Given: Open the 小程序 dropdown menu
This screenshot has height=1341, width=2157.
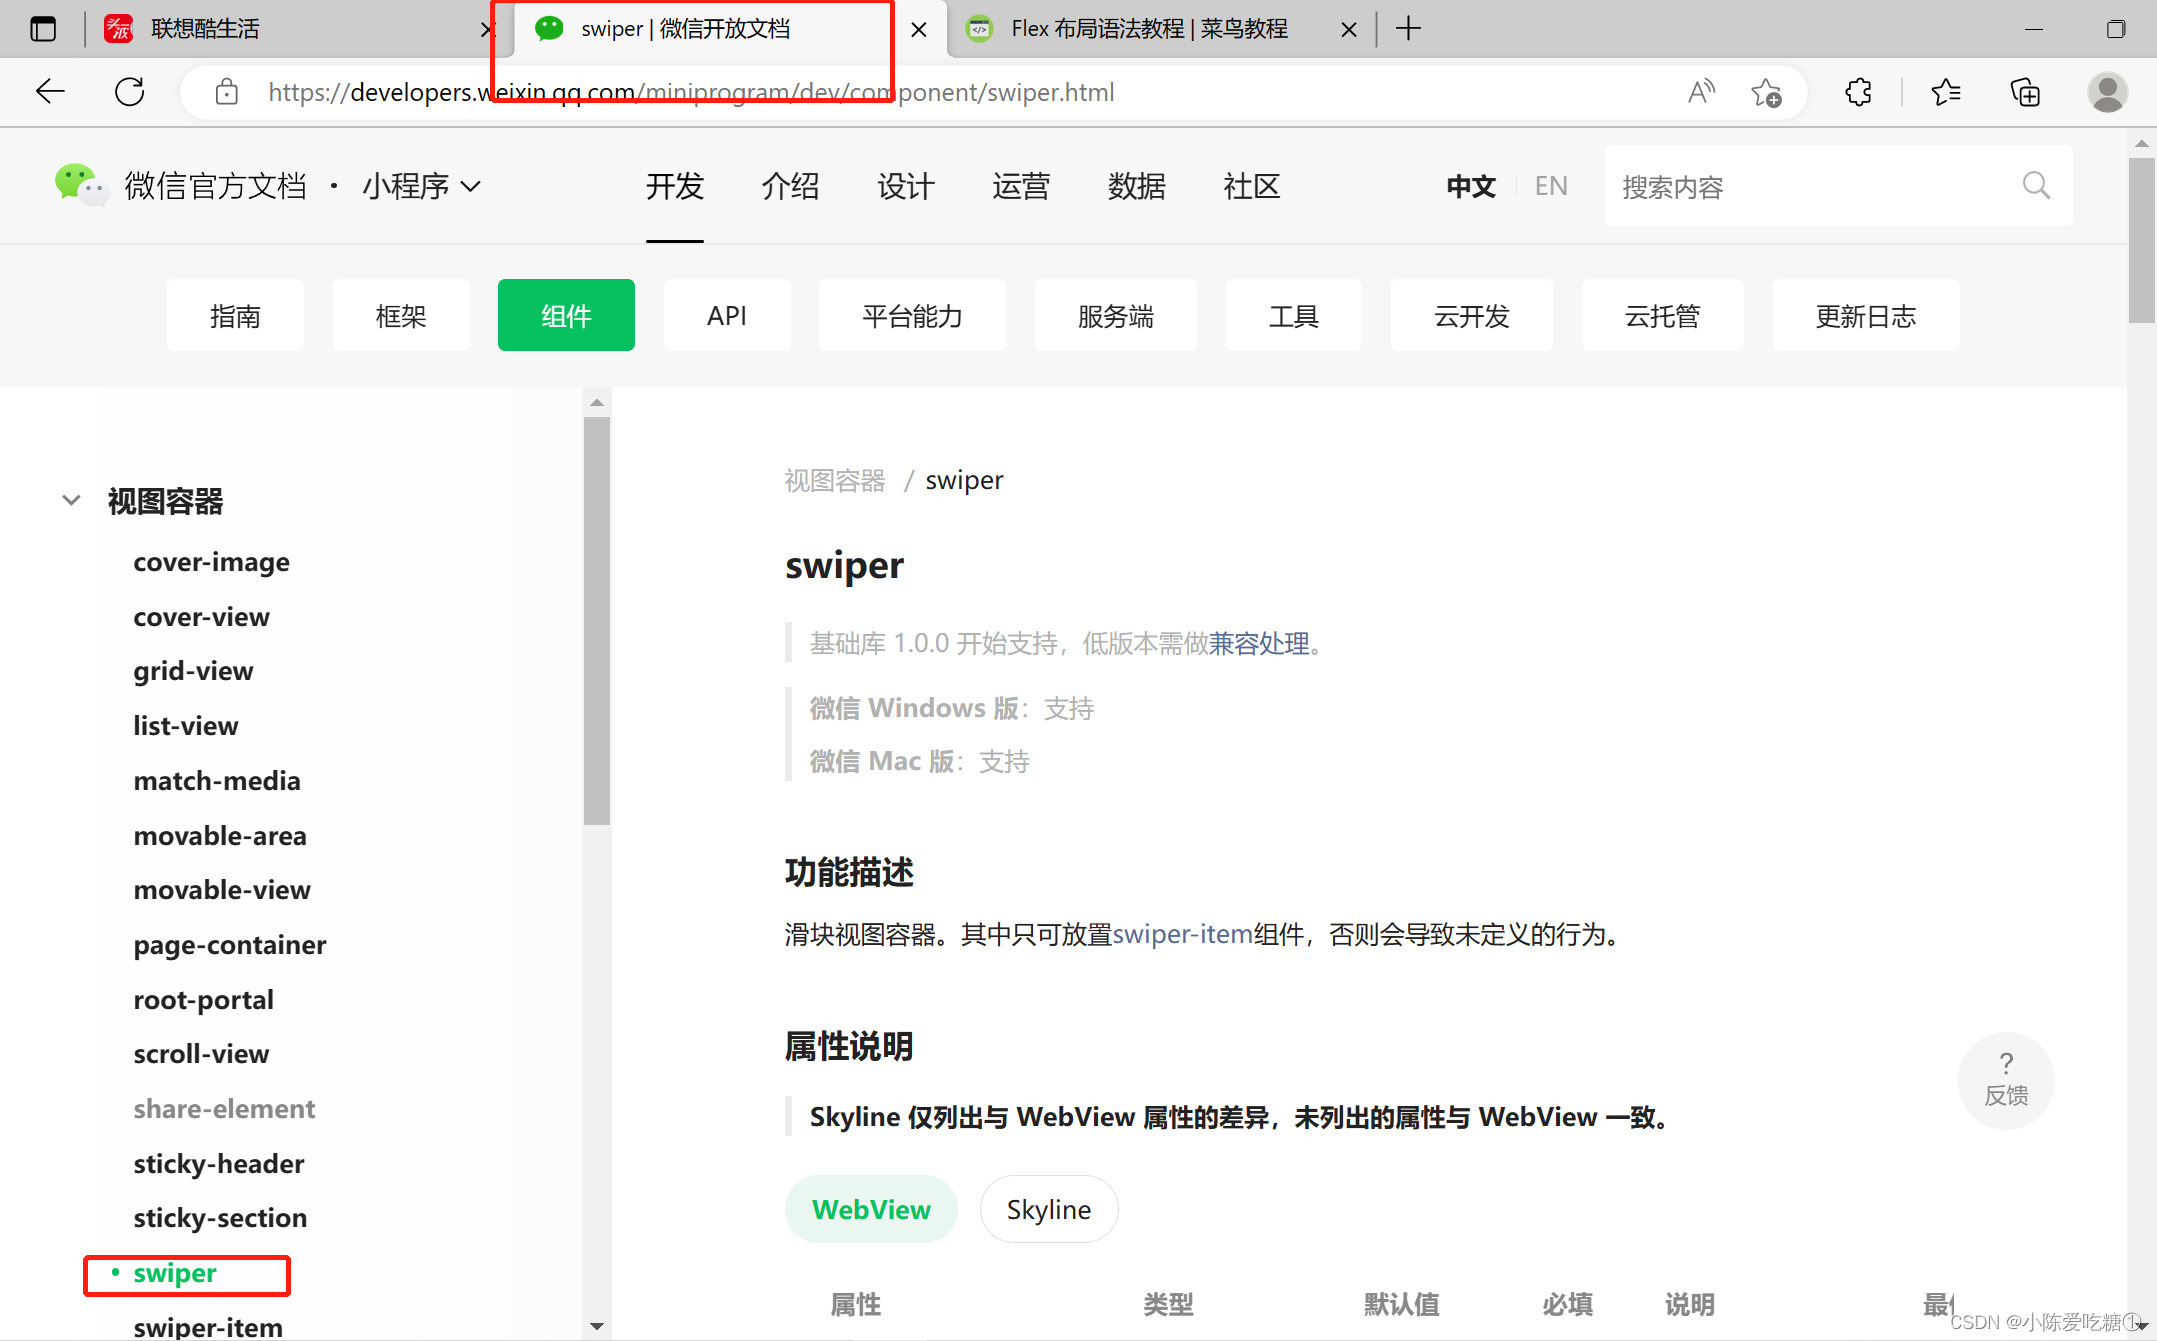Looking at the screenshot, I should pyautogui.click(x=421, y=186).
